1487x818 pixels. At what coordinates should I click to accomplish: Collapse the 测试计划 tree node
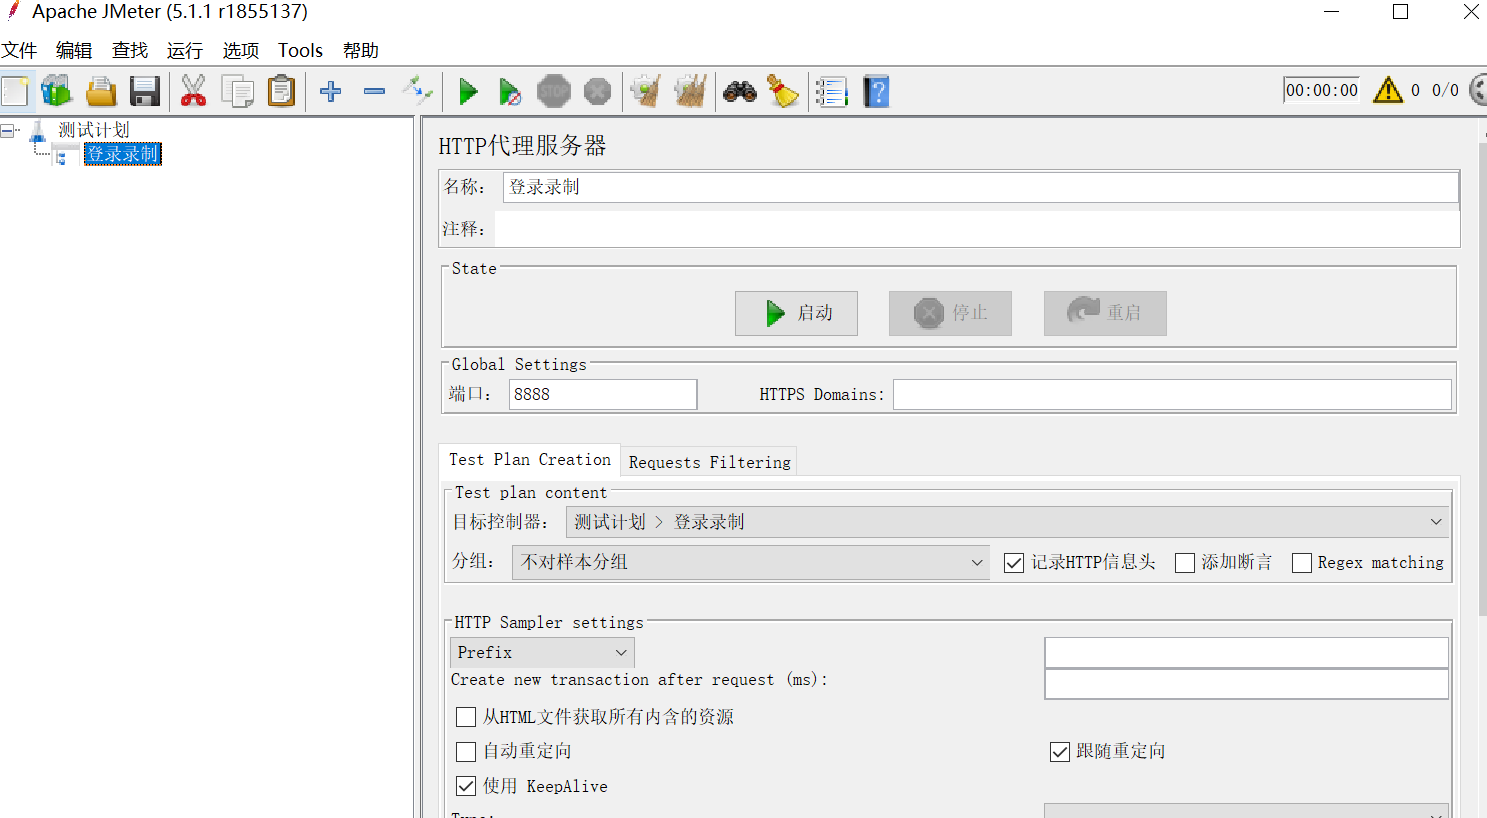(x=8, y=130)
